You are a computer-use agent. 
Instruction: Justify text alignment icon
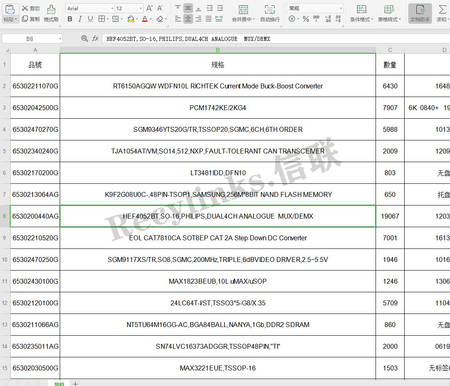(x=209, y=19)
